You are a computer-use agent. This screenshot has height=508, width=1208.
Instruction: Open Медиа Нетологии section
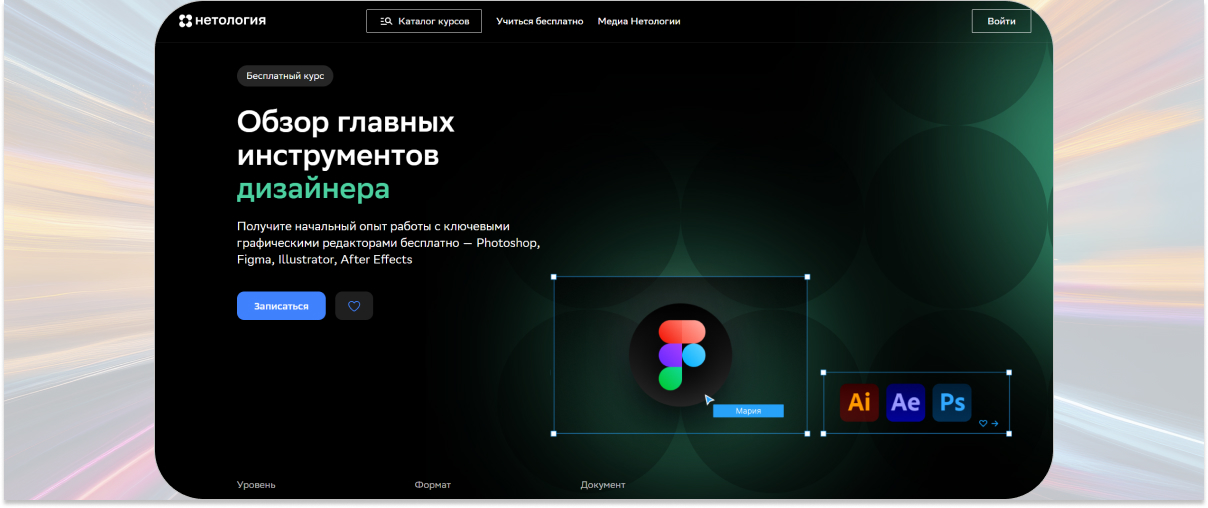638,21
